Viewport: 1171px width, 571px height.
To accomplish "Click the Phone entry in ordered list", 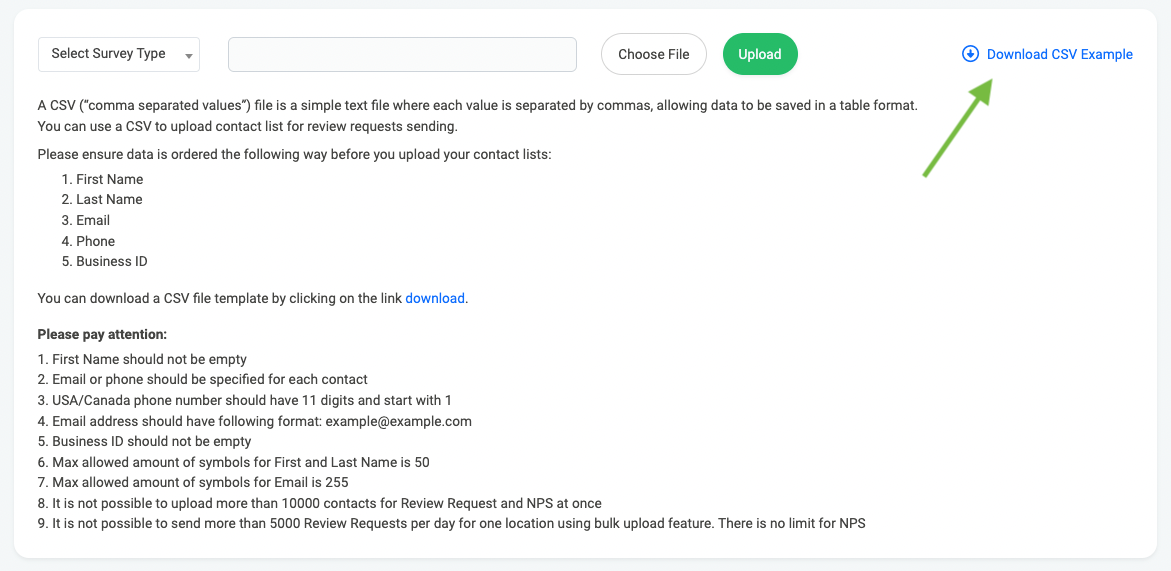I will point(88,241).
